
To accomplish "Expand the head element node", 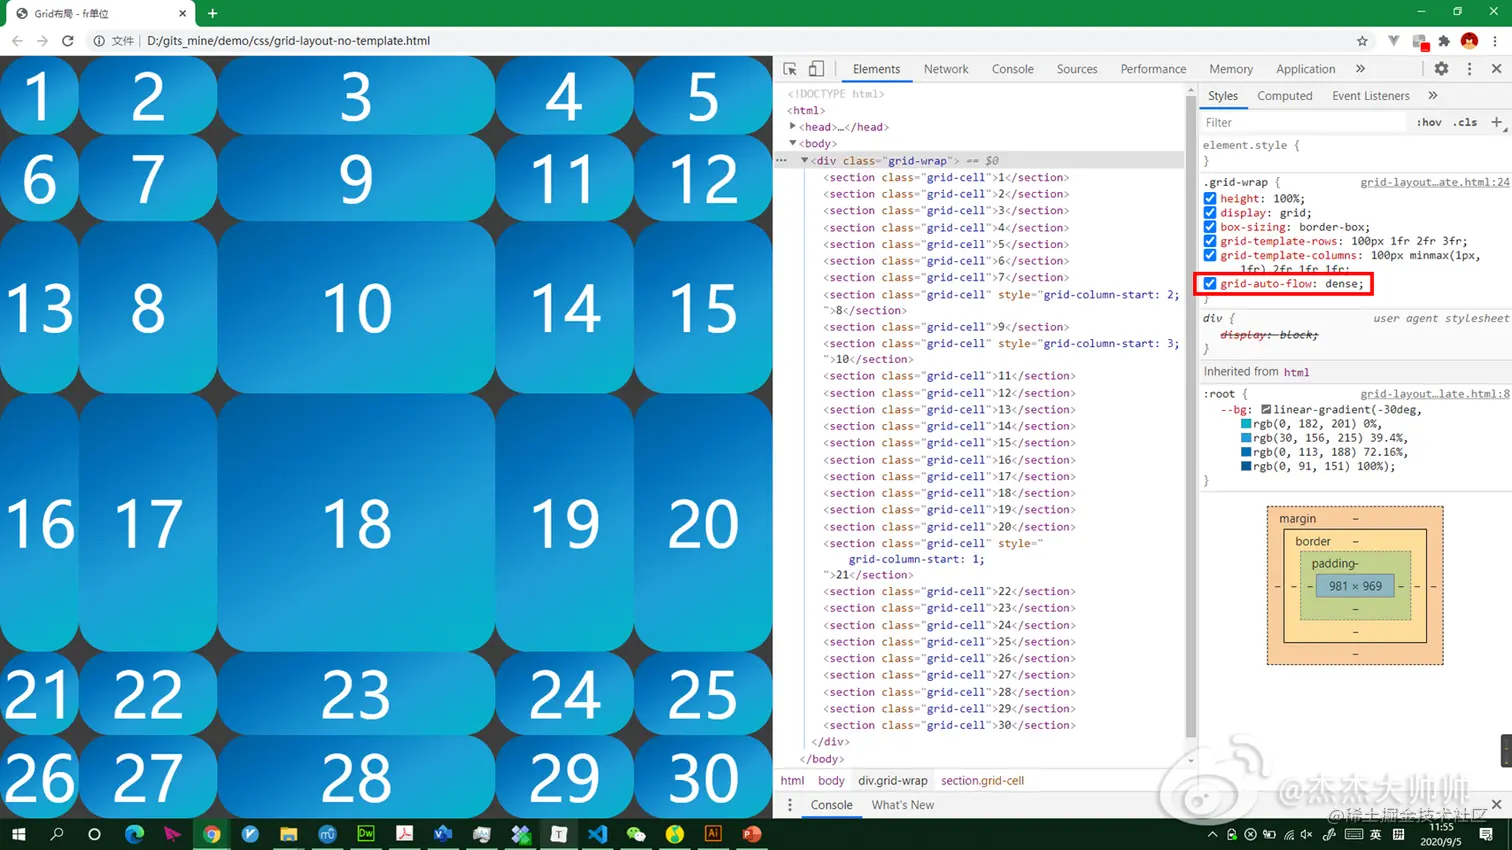I will (x=793, y=127).
